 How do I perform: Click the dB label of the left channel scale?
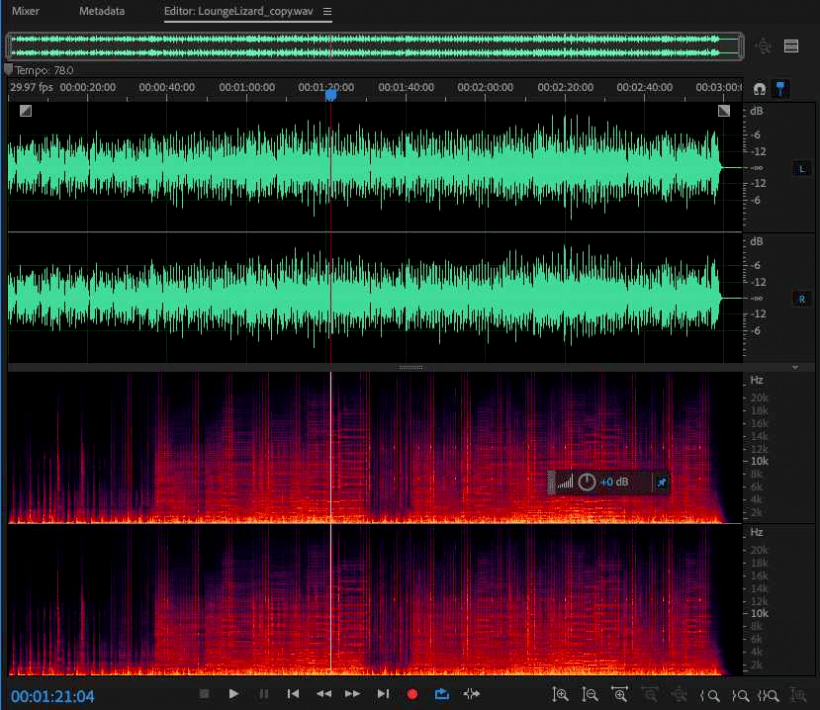756,111
